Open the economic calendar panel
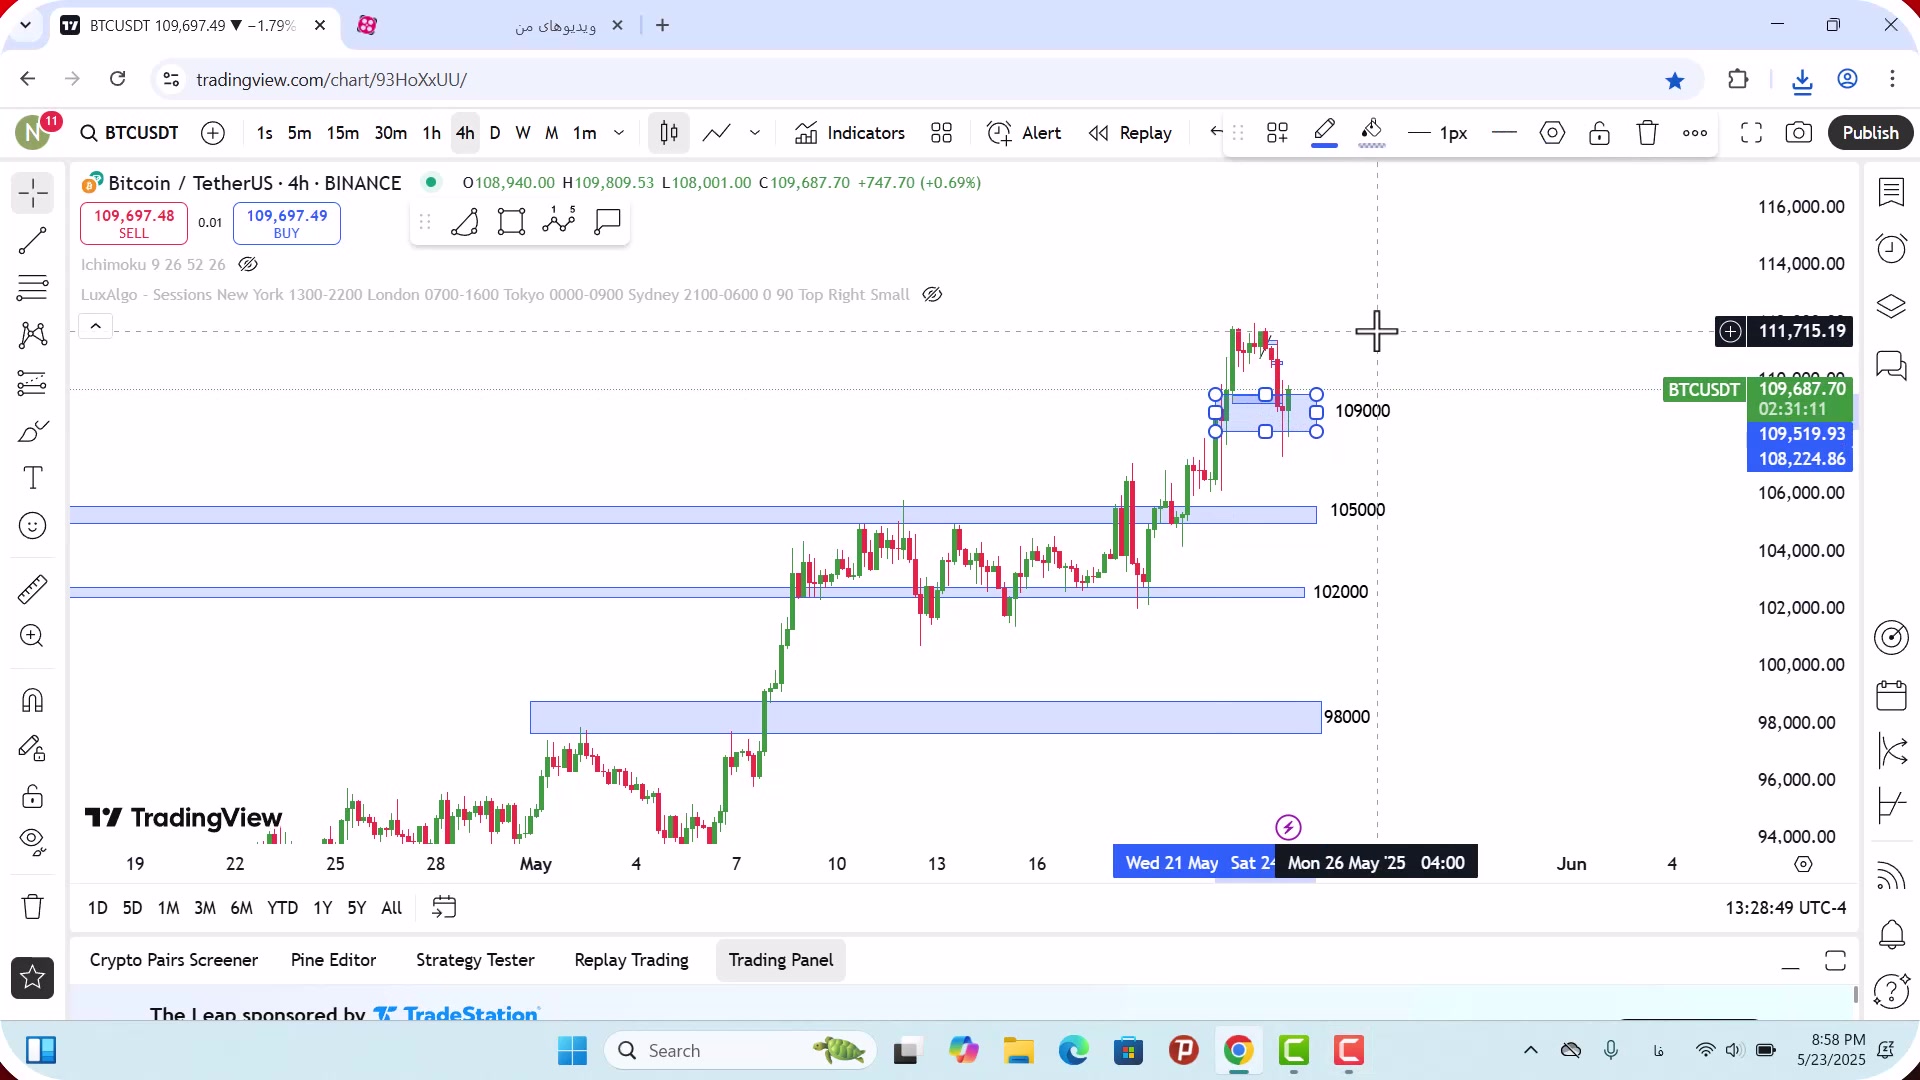The image size is (1920, 1080). (1891, 695)
